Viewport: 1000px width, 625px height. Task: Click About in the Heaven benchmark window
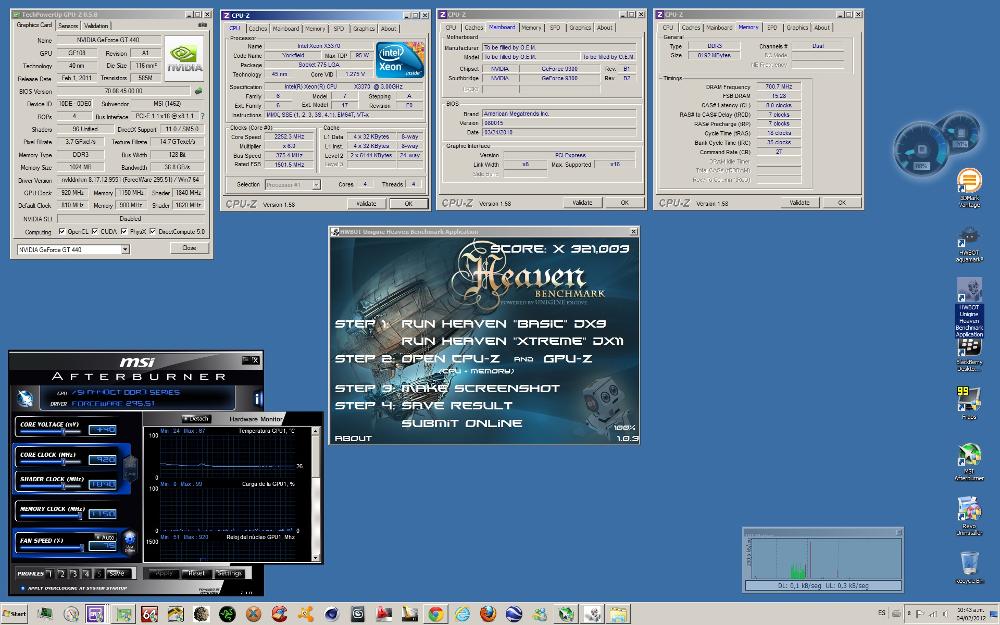click(x=353, y=438)
